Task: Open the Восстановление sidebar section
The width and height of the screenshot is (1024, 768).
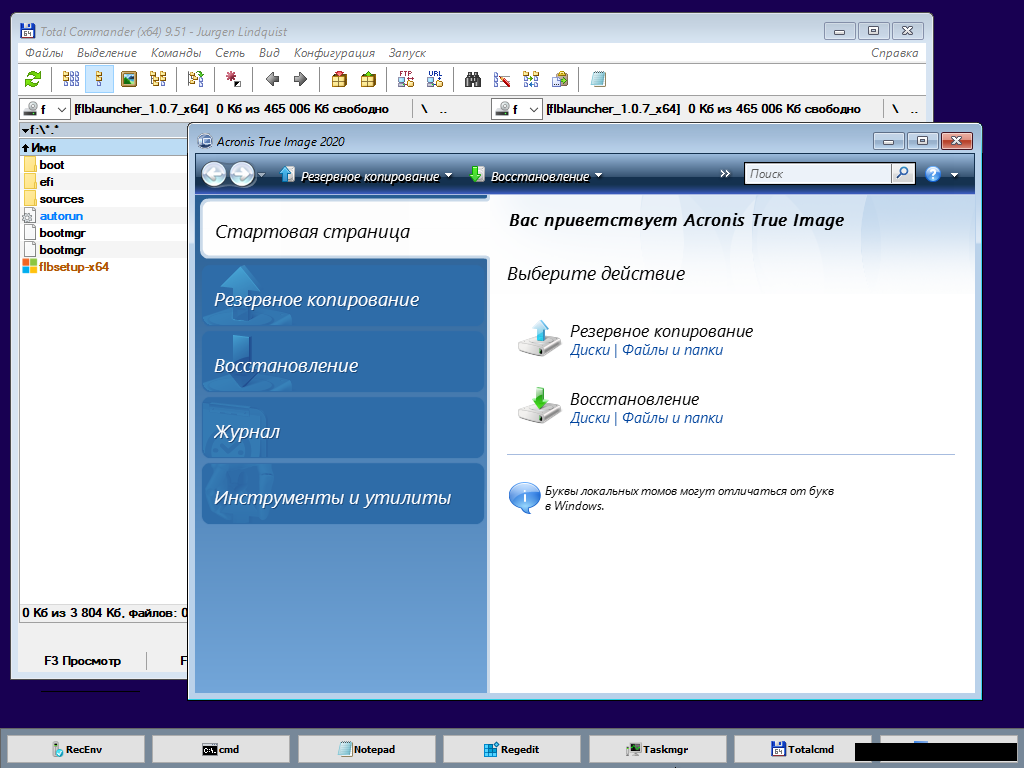Action: [x=343, y=364]
